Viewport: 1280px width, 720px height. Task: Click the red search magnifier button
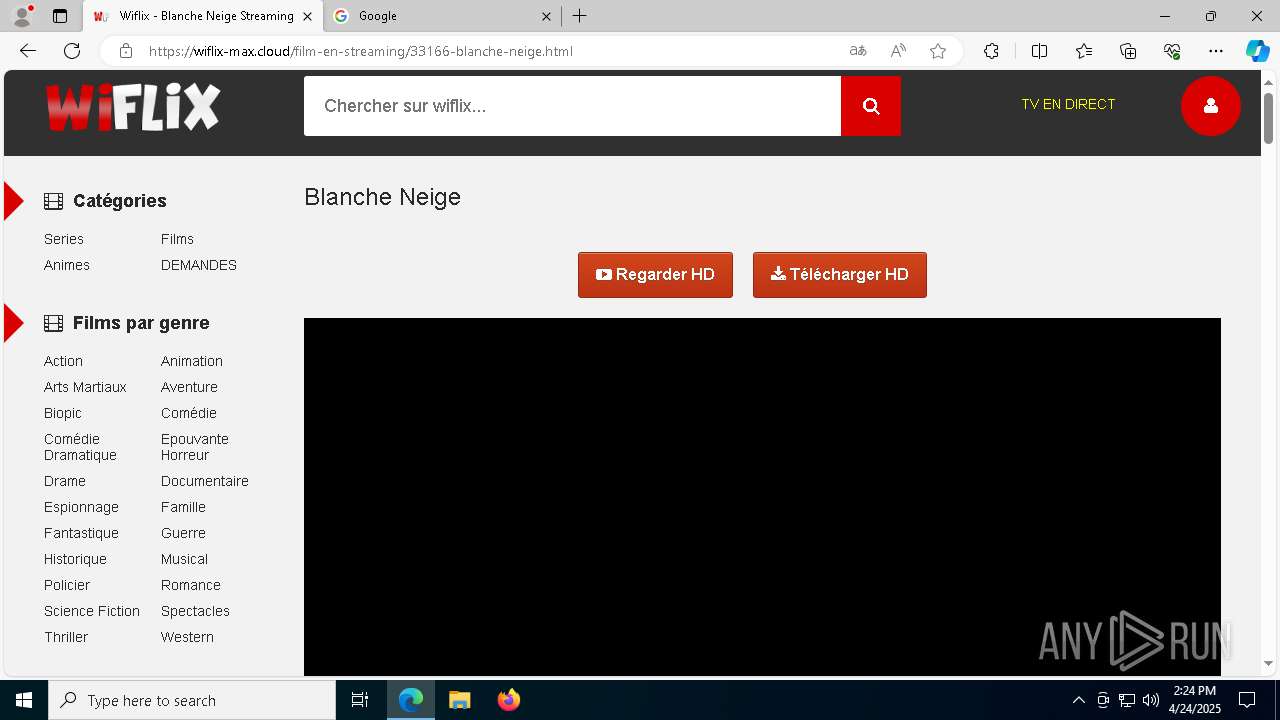[871, 106]
